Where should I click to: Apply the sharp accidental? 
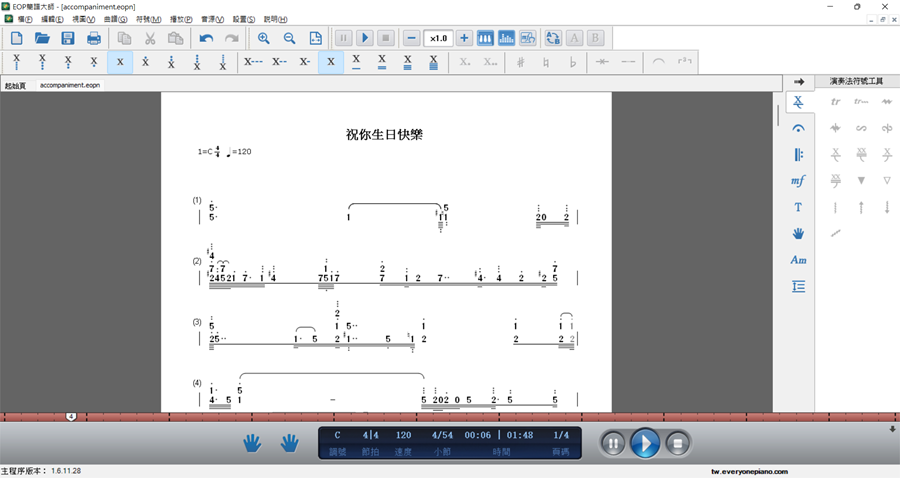click(x=521, y=62)
